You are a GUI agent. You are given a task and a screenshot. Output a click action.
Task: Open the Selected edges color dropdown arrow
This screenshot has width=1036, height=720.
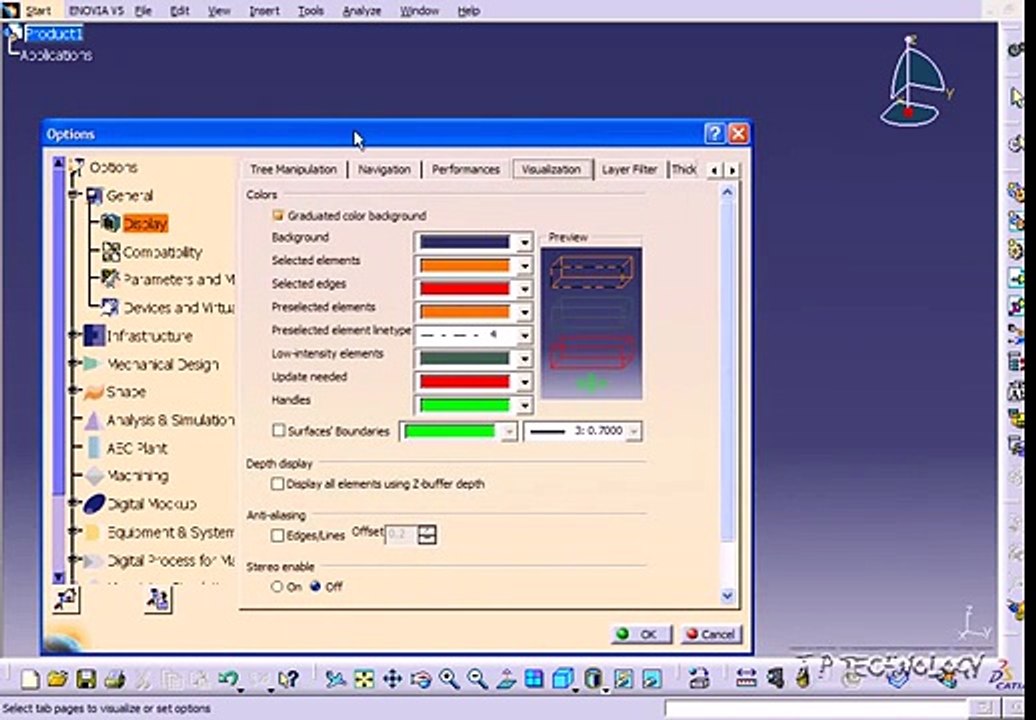(525, 289)
